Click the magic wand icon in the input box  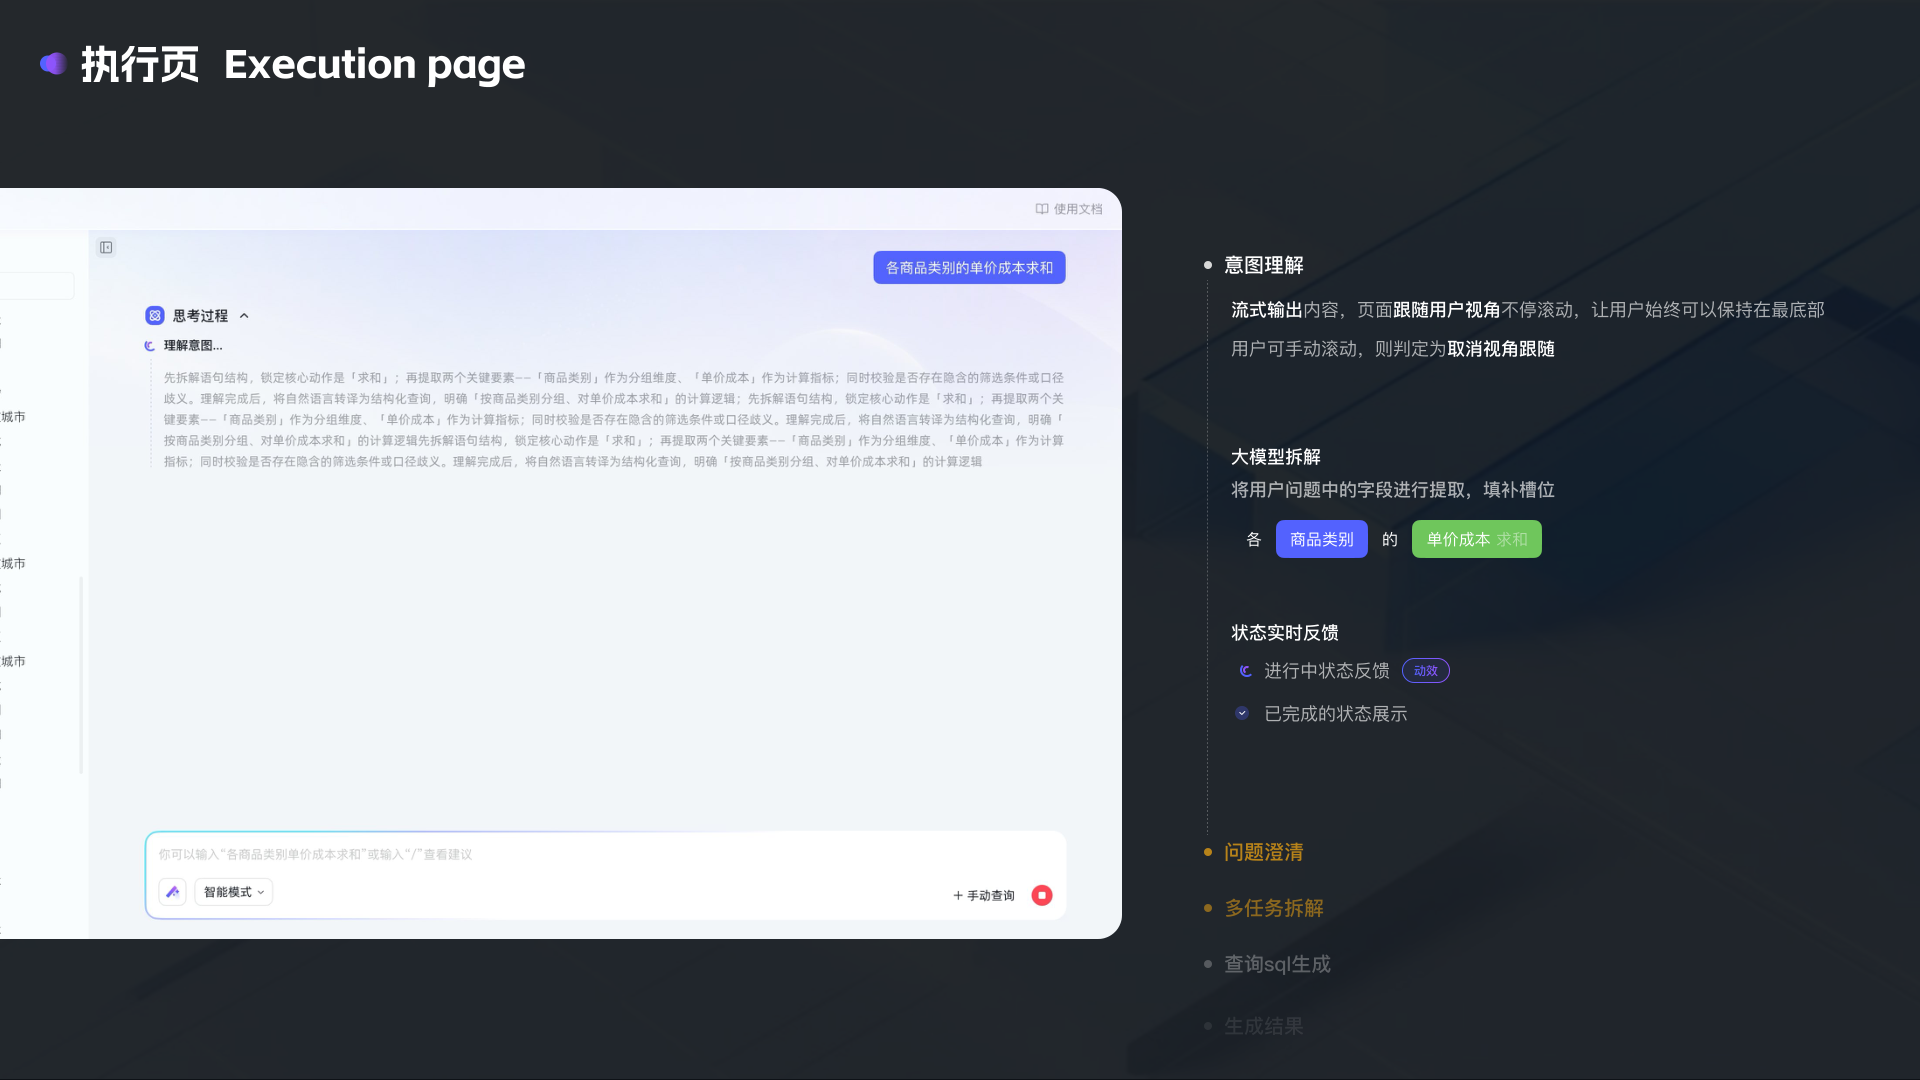(x=172, y=892)
